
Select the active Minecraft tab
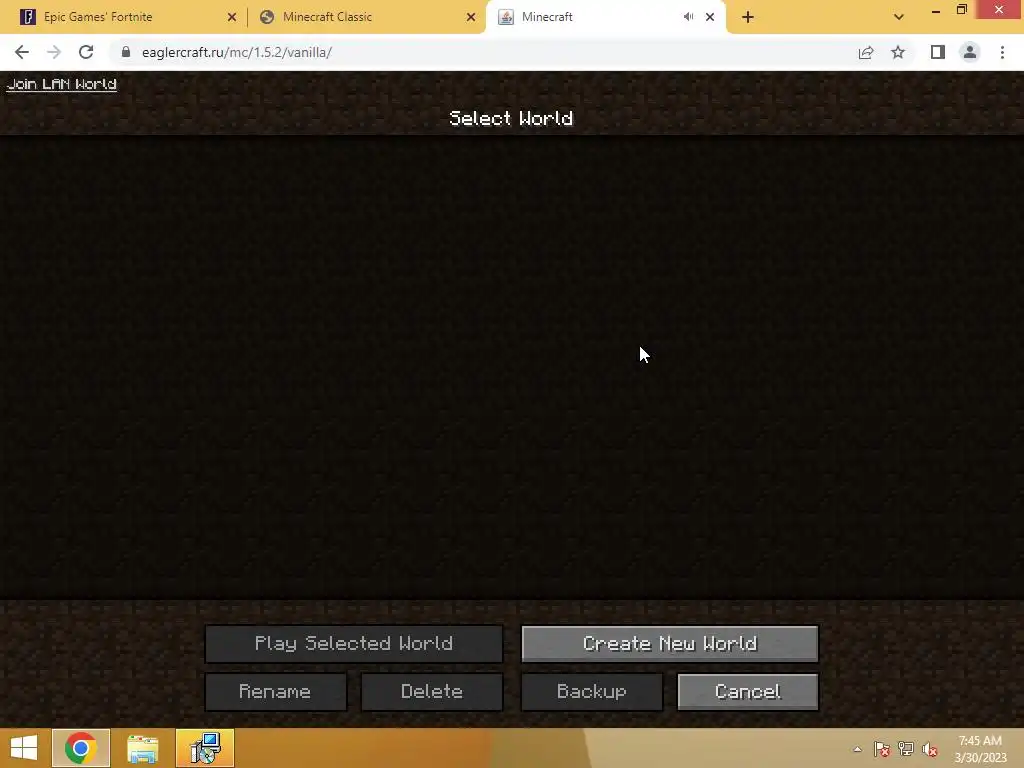605,17
